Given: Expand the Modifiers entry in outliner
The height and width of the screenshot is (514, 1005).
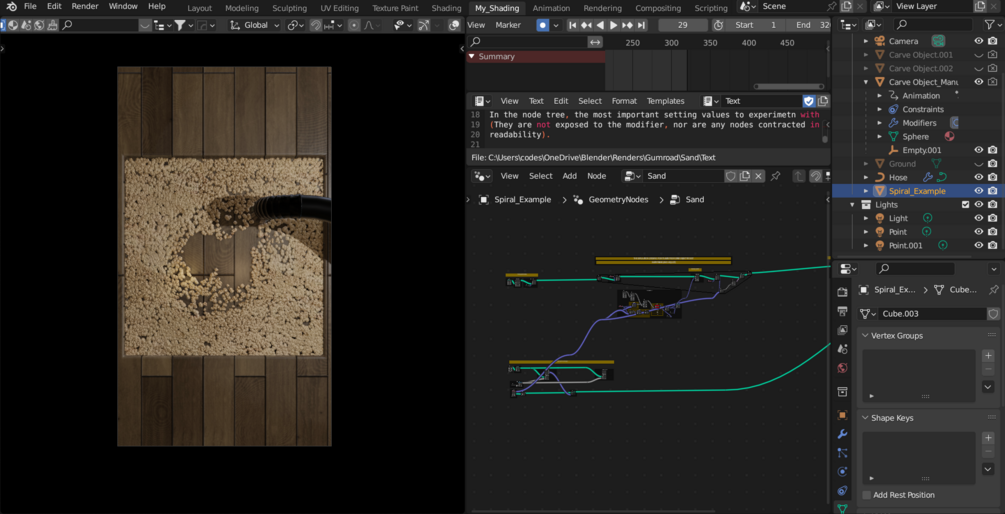Looking at the screenshot, I should click(x=880, y=123).
